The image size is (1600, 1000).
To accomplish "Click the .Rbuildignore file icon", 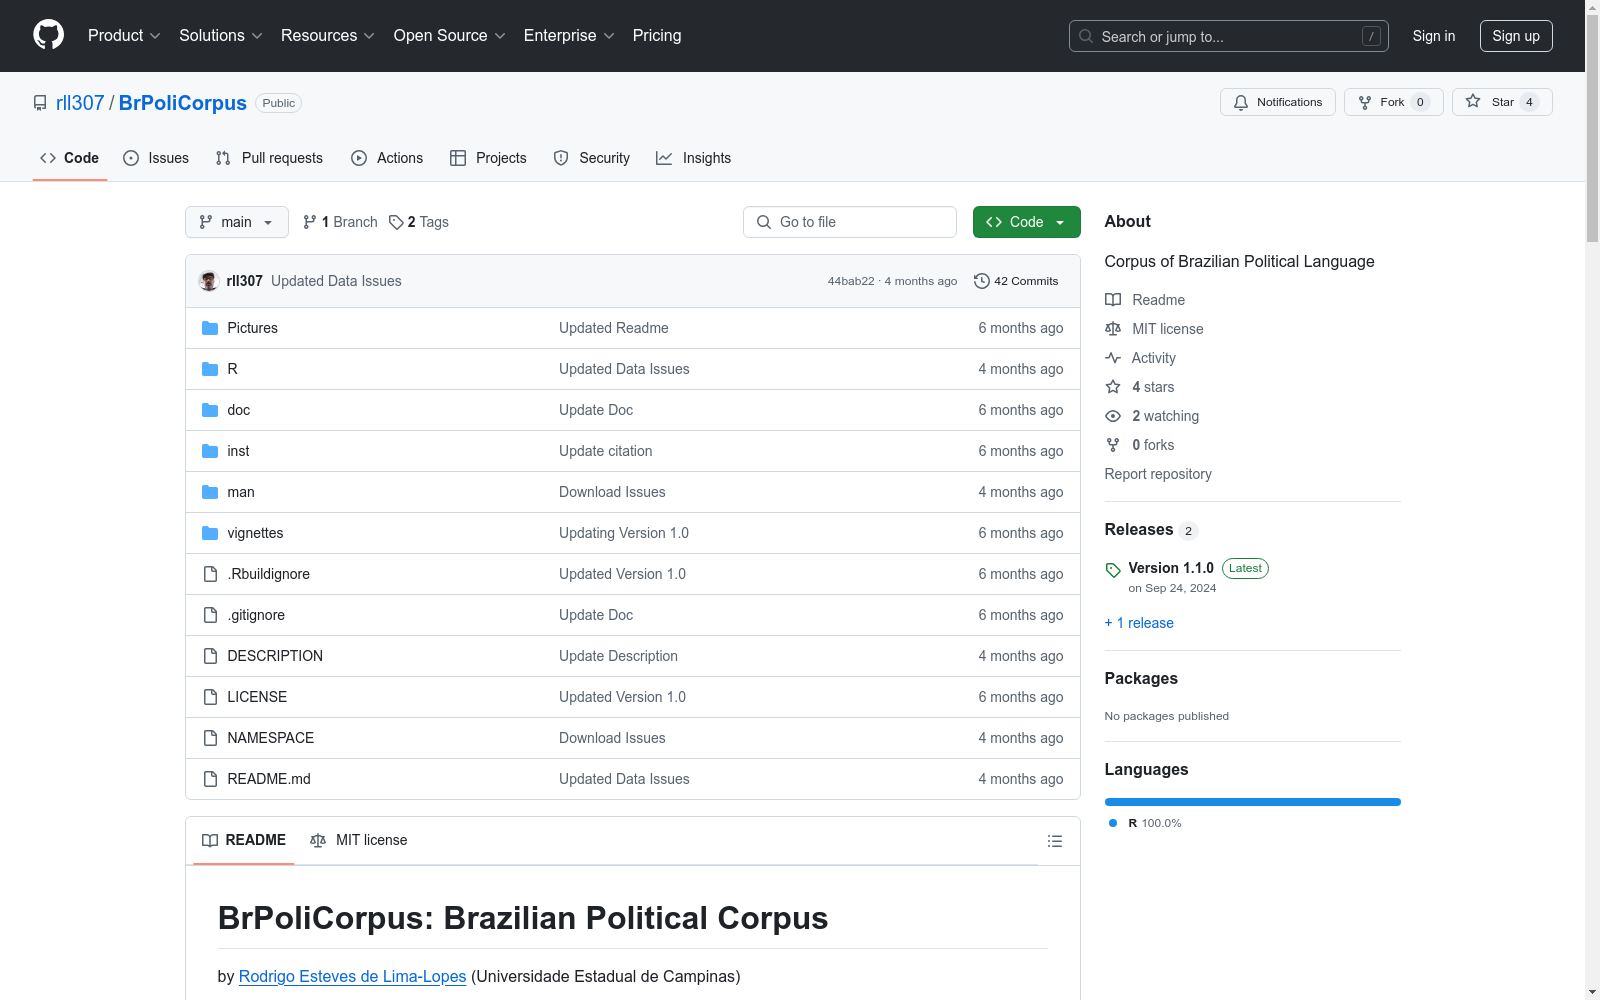I will pos(210,574).
